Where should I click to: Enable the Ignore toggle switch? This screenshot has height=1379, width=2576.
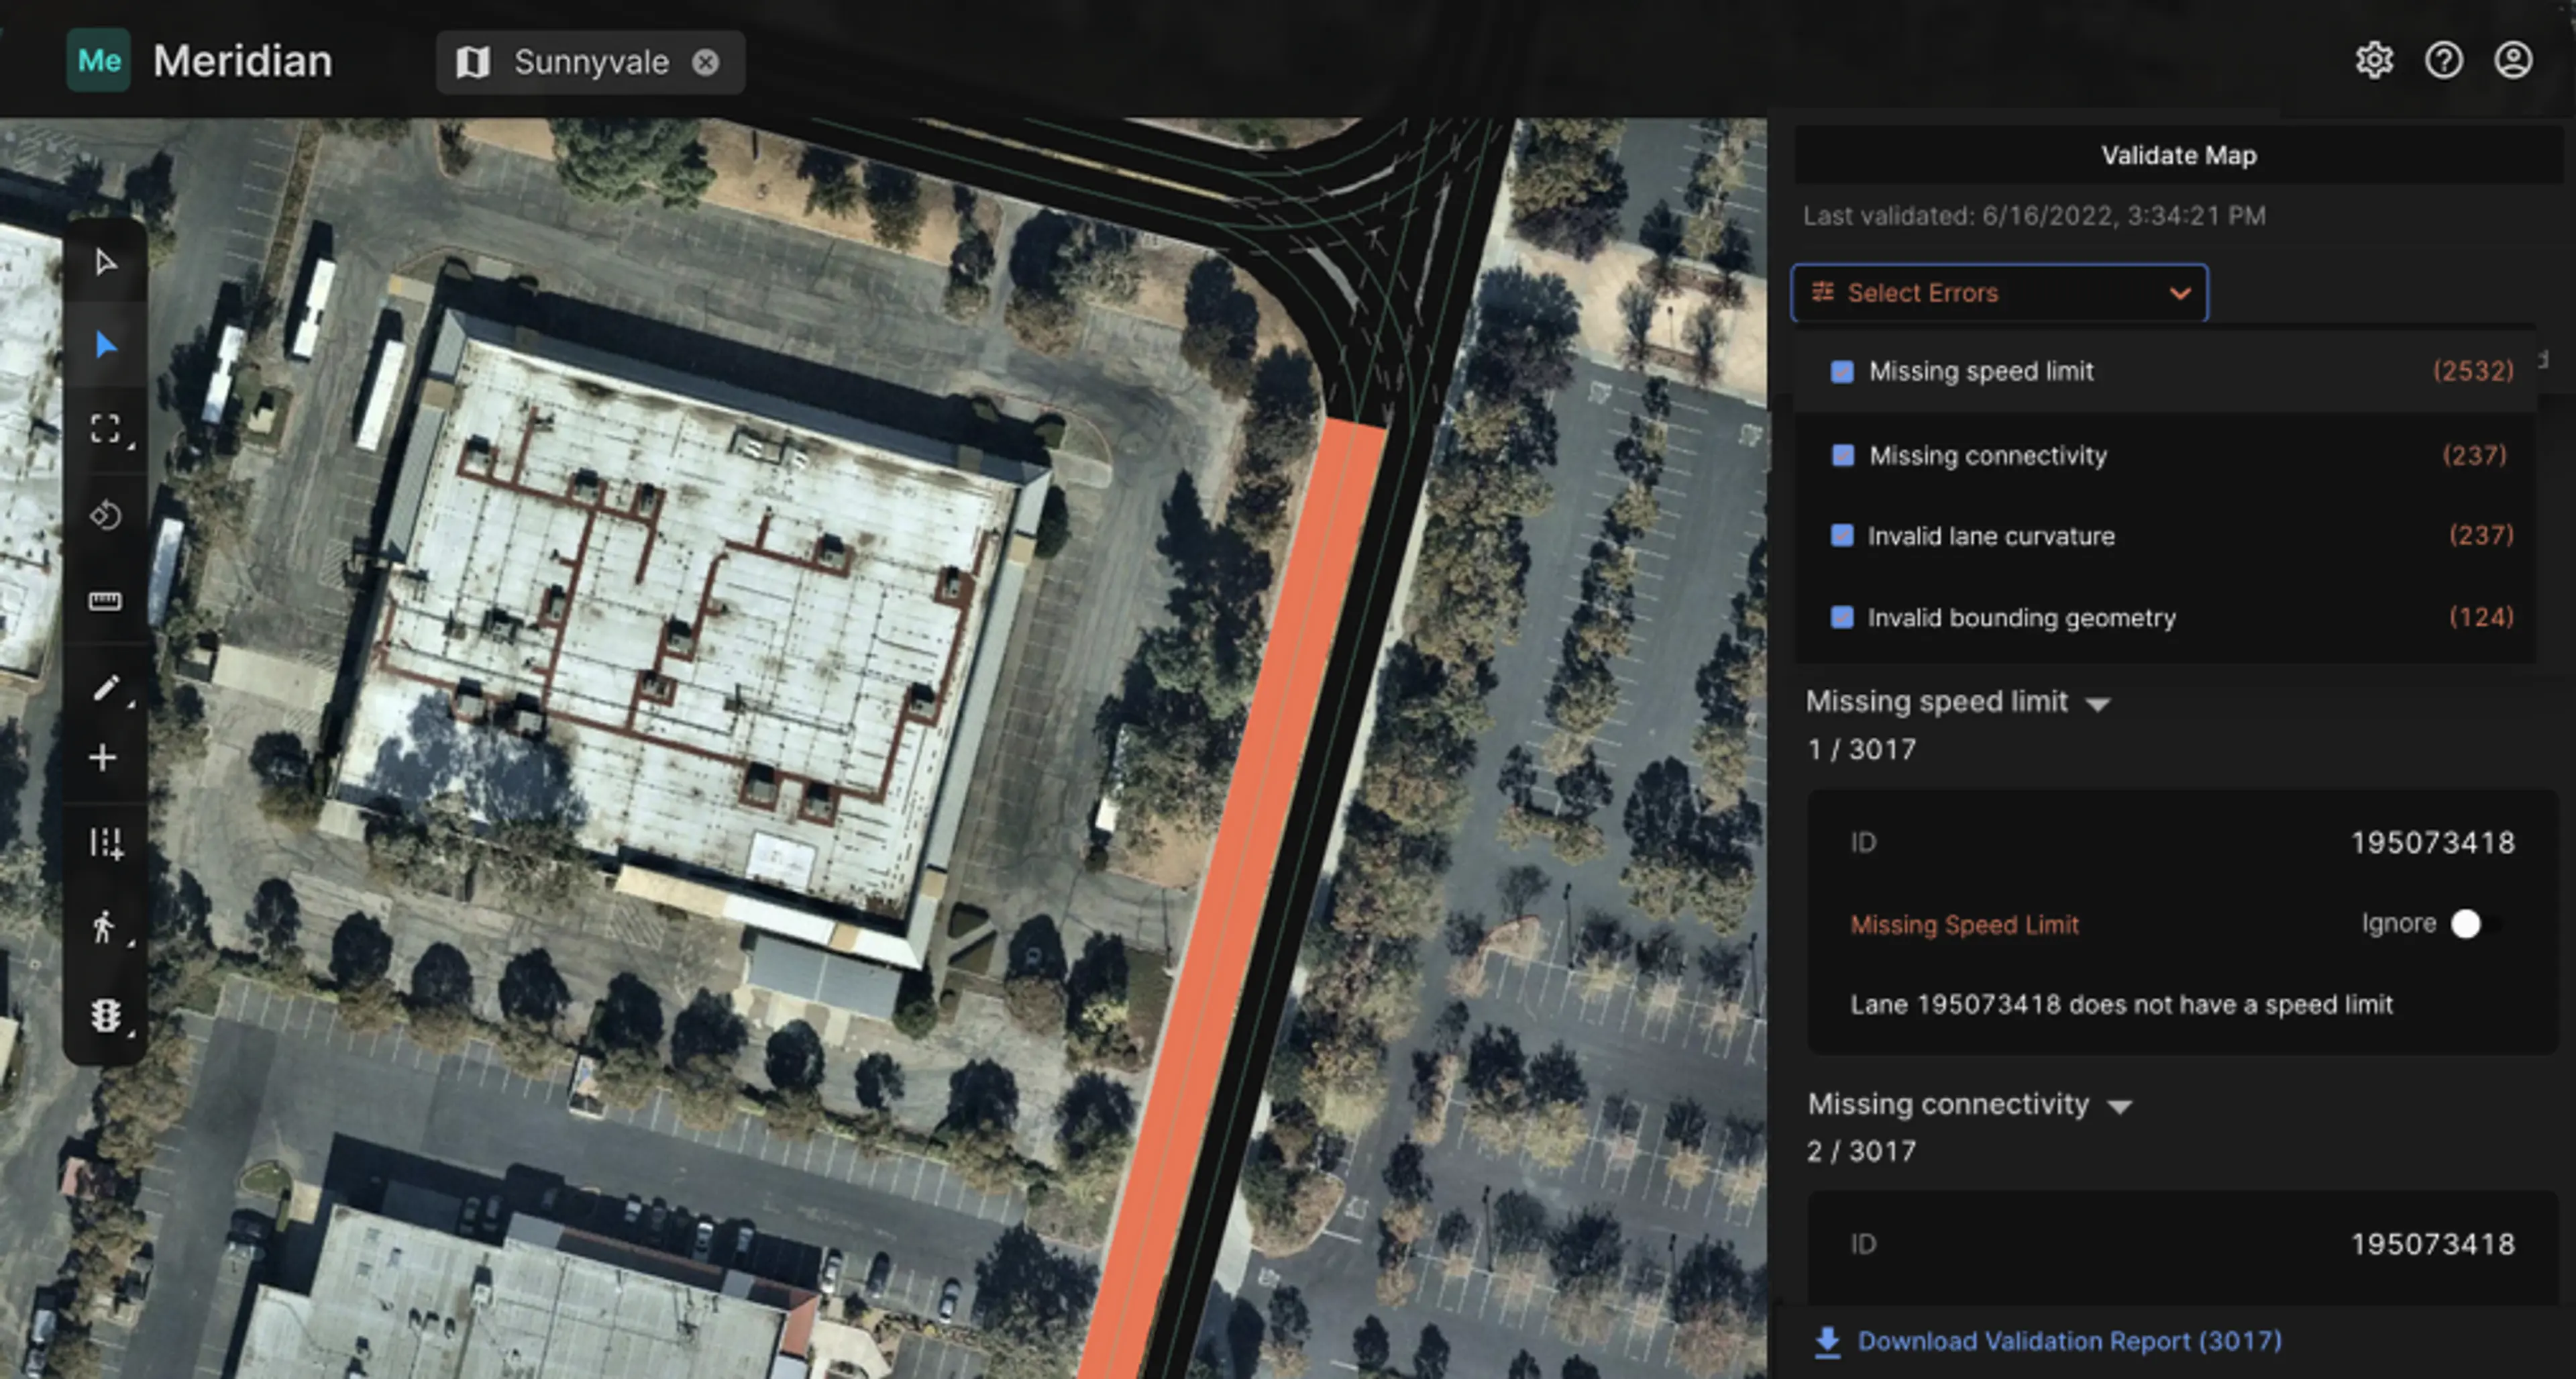2473,924
